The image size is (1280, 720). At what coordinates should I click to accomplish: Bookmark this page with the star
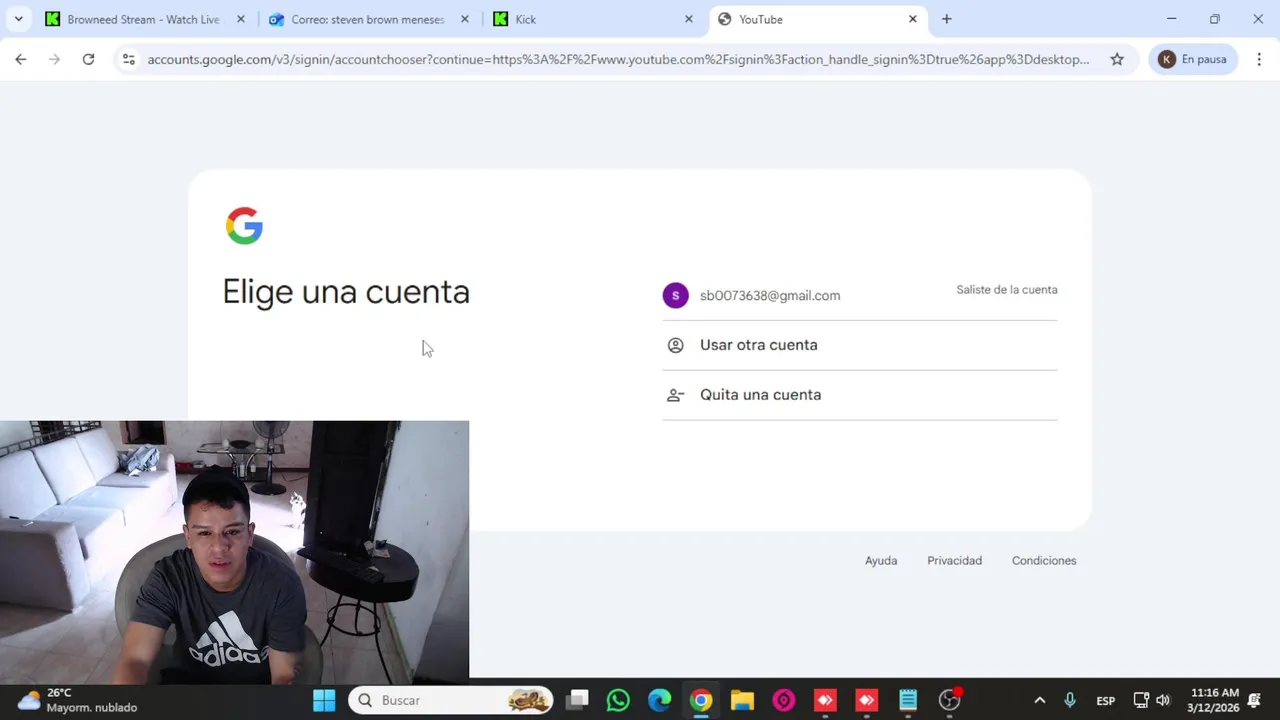1117,59
